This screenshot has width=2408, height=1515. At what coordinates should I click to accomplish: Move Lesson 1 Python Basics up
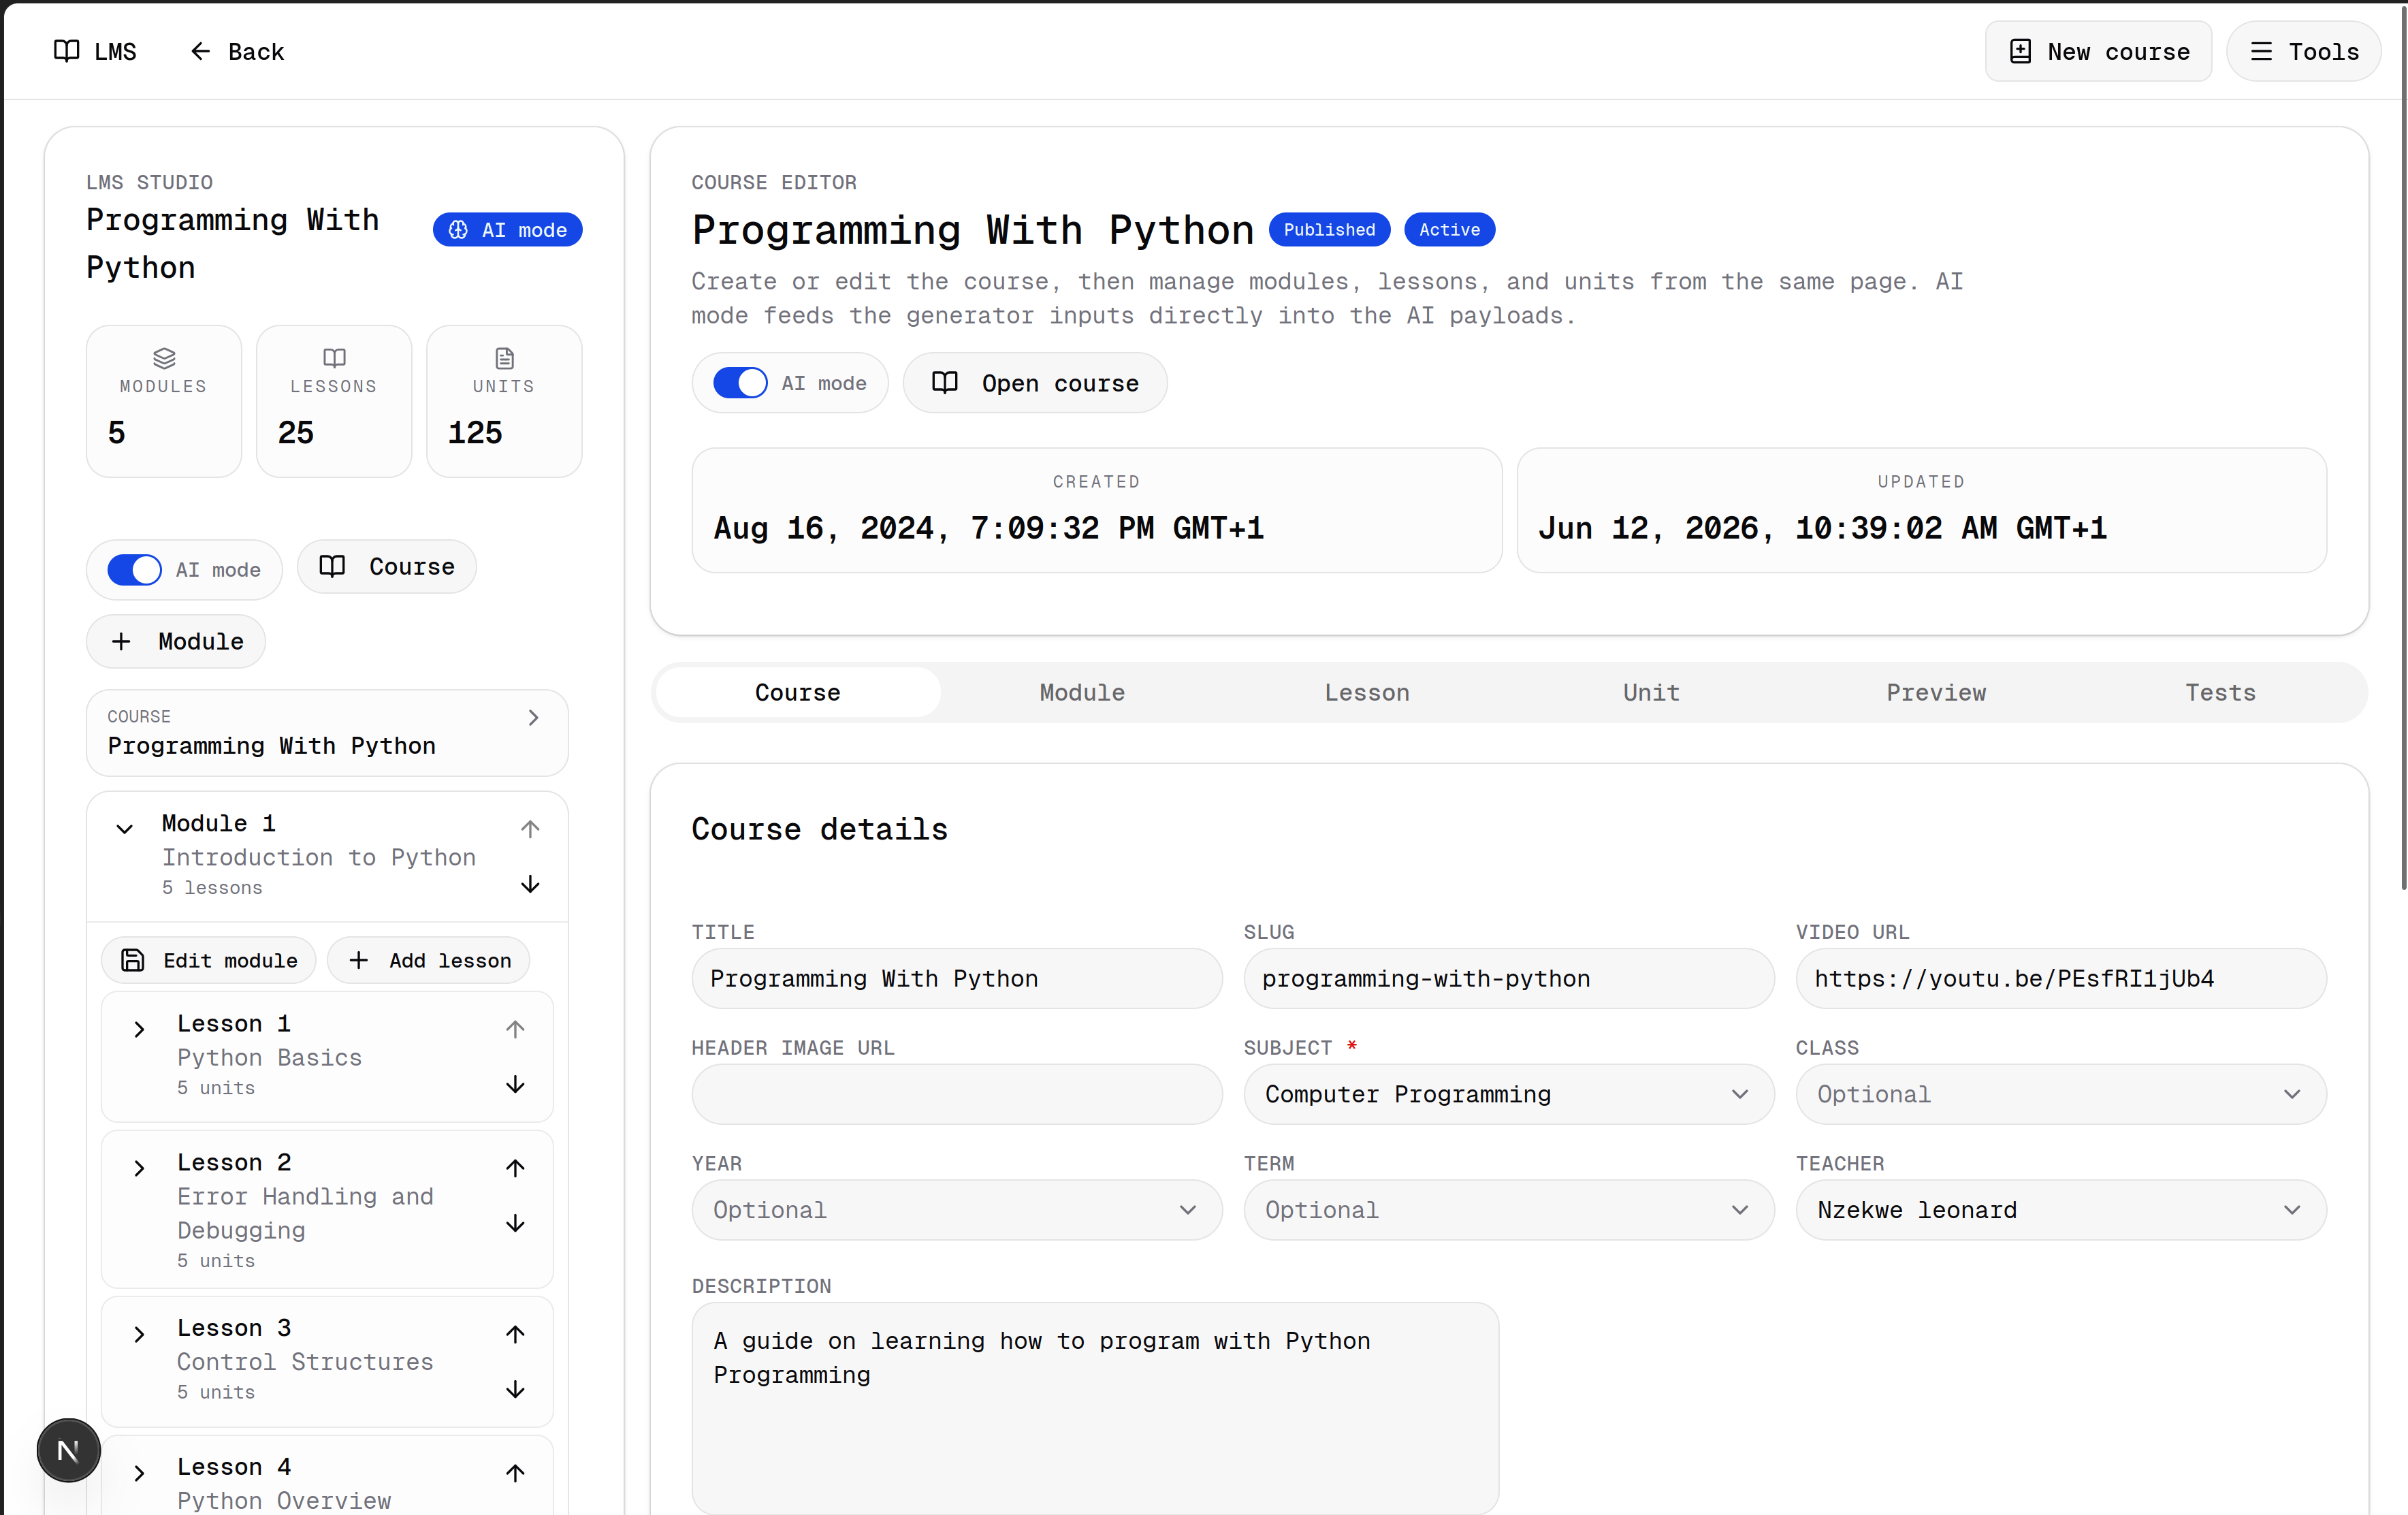[x=515, y=1028]
